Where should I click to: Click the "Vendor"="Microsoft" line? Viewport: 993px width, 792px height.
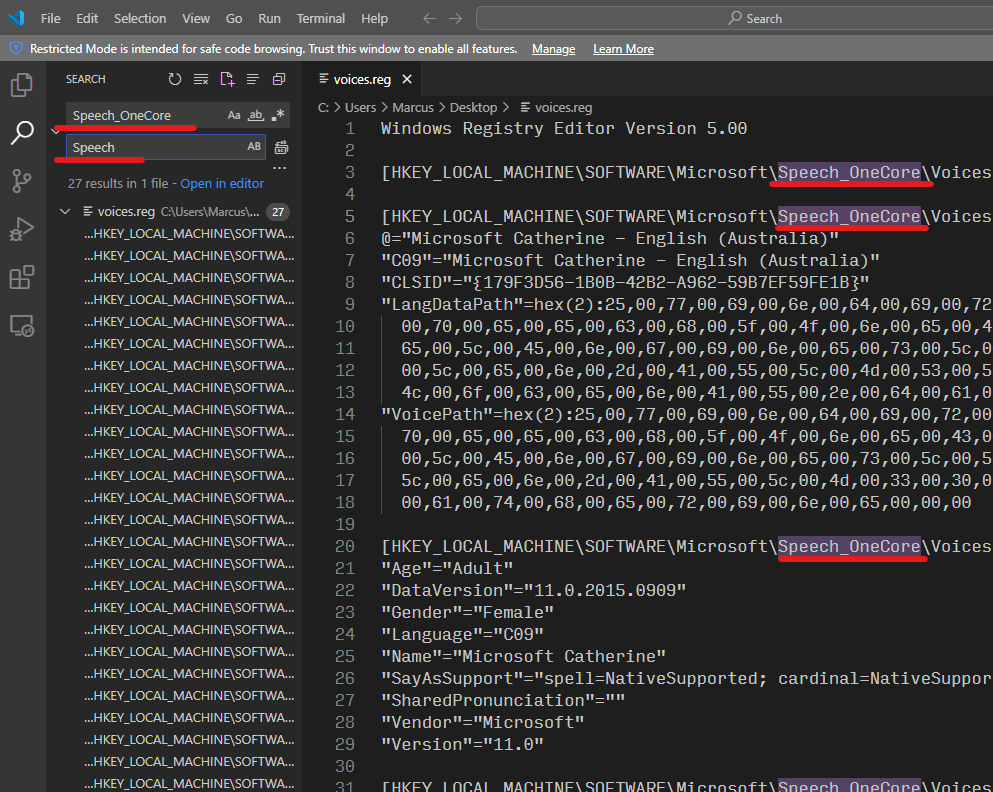483,722
